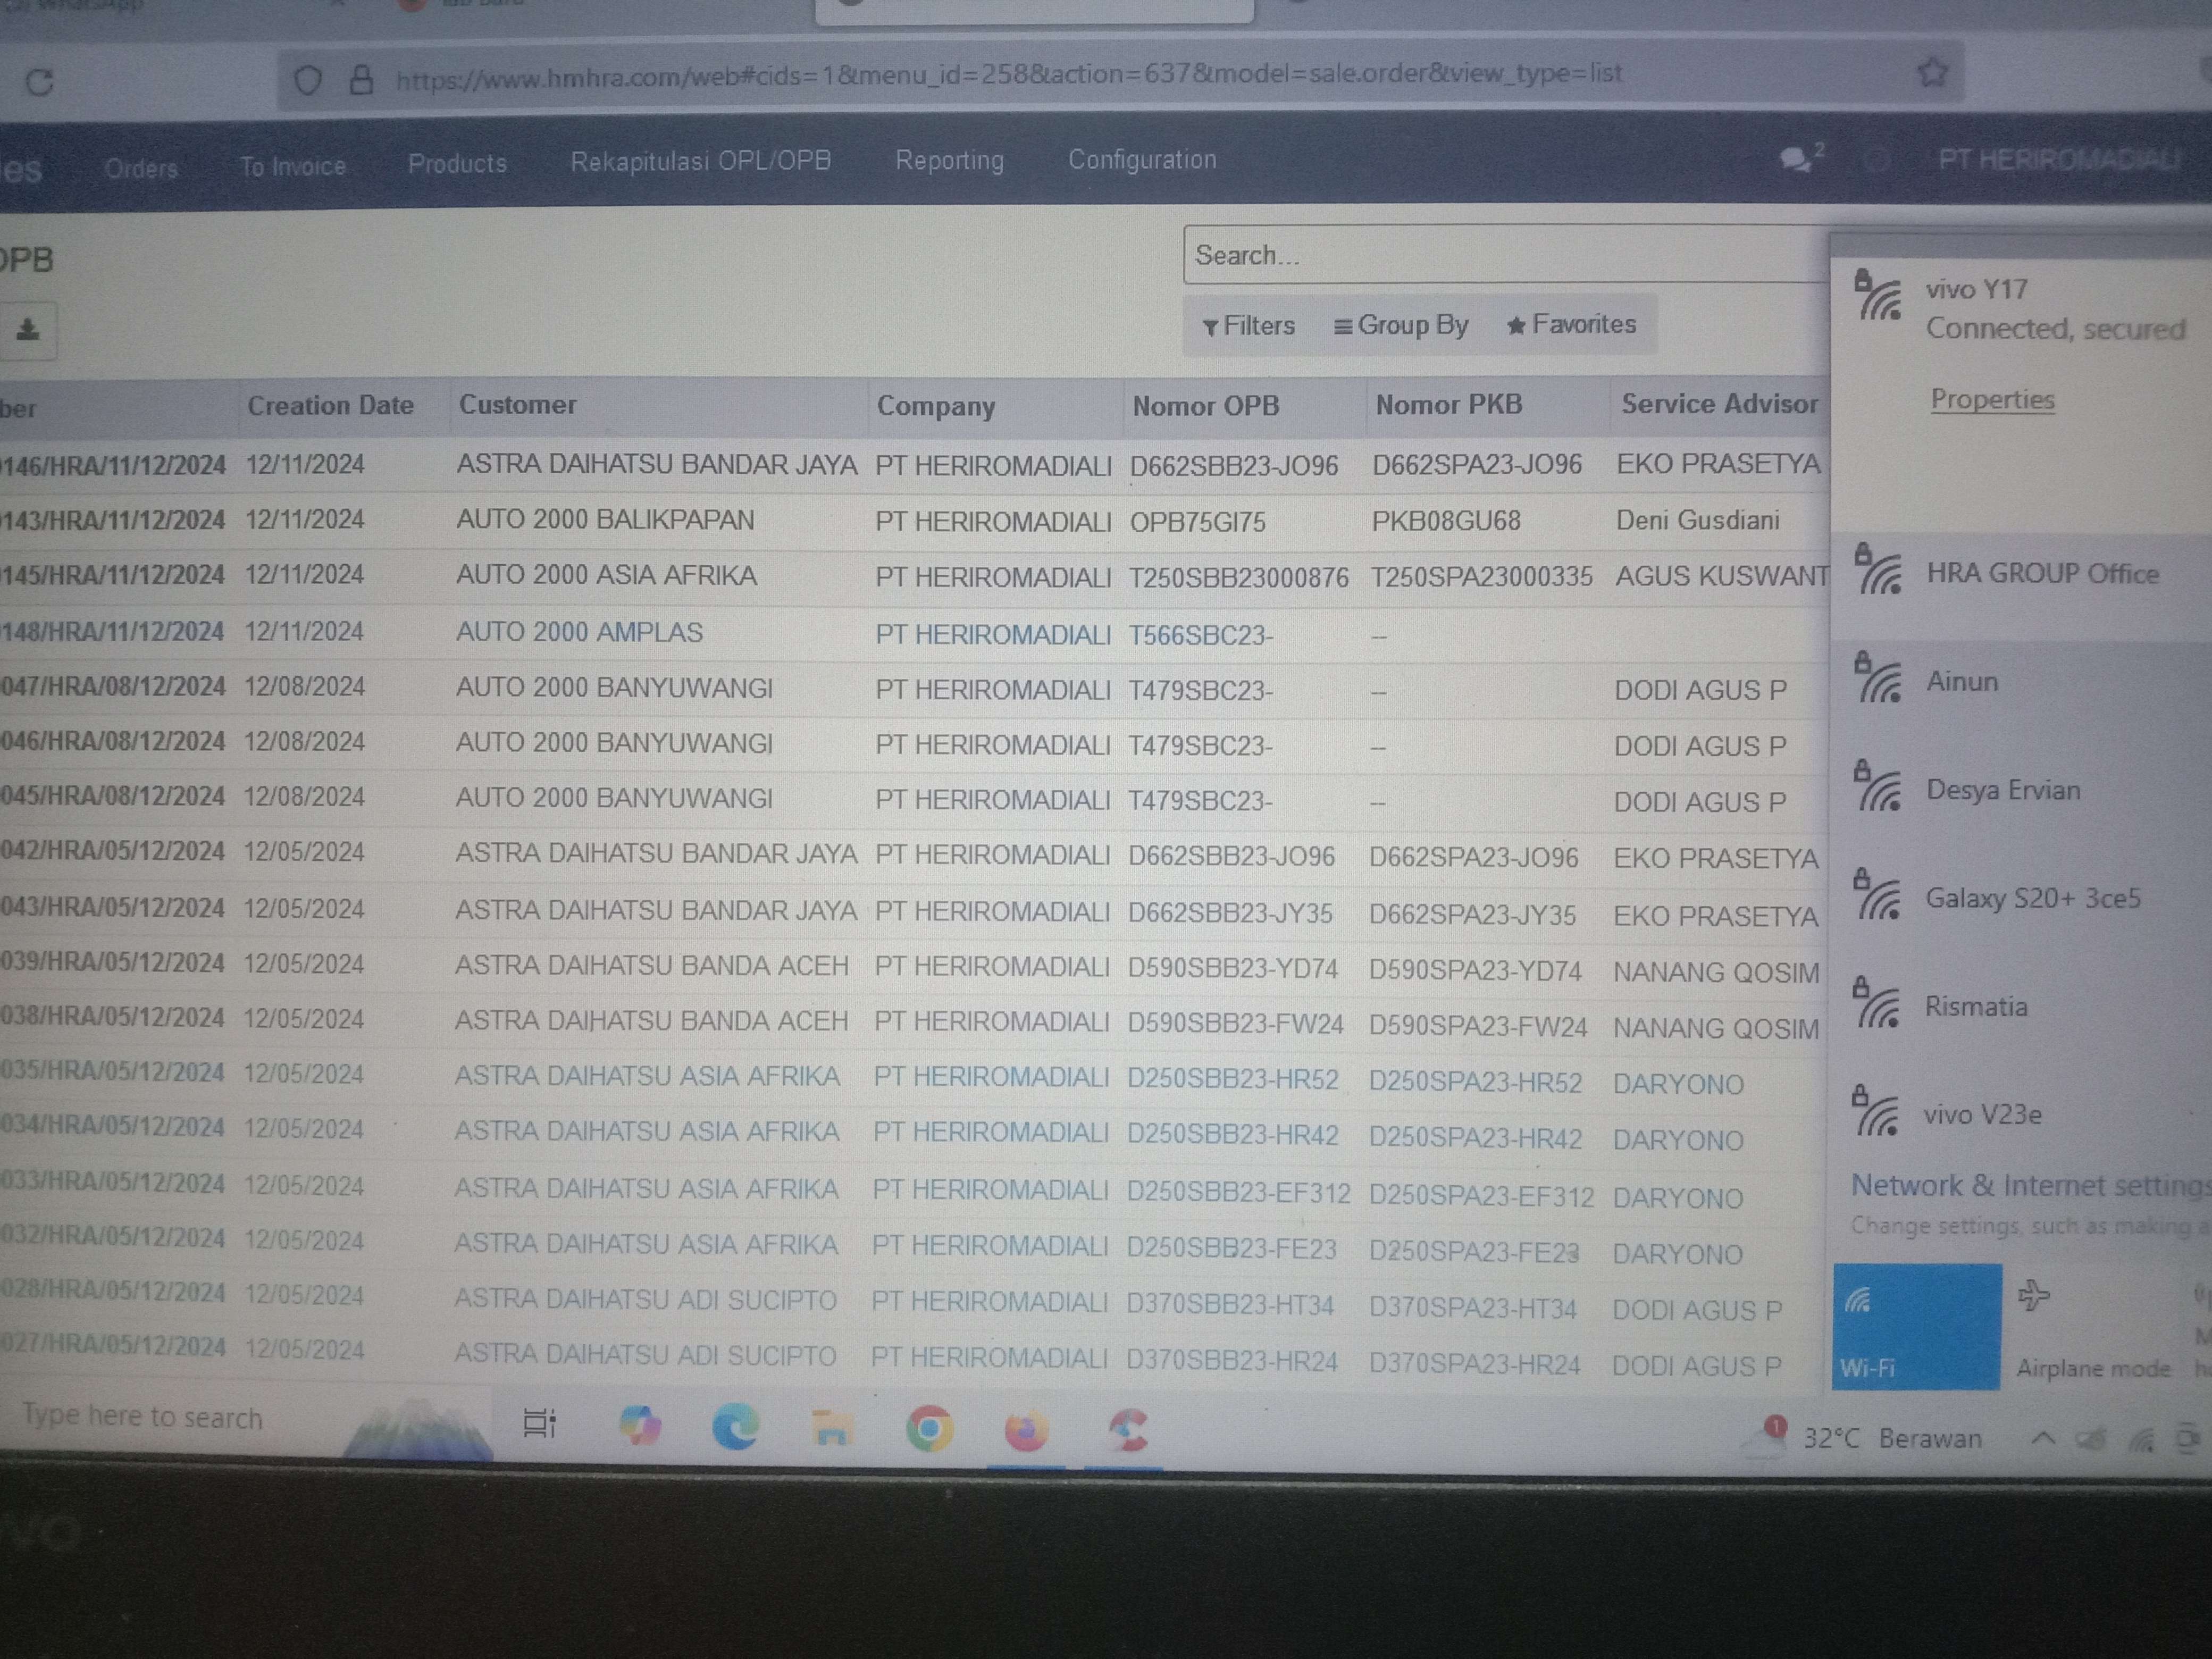Launch Microsoft Edge from taskbar

[x=735, y=1427]
